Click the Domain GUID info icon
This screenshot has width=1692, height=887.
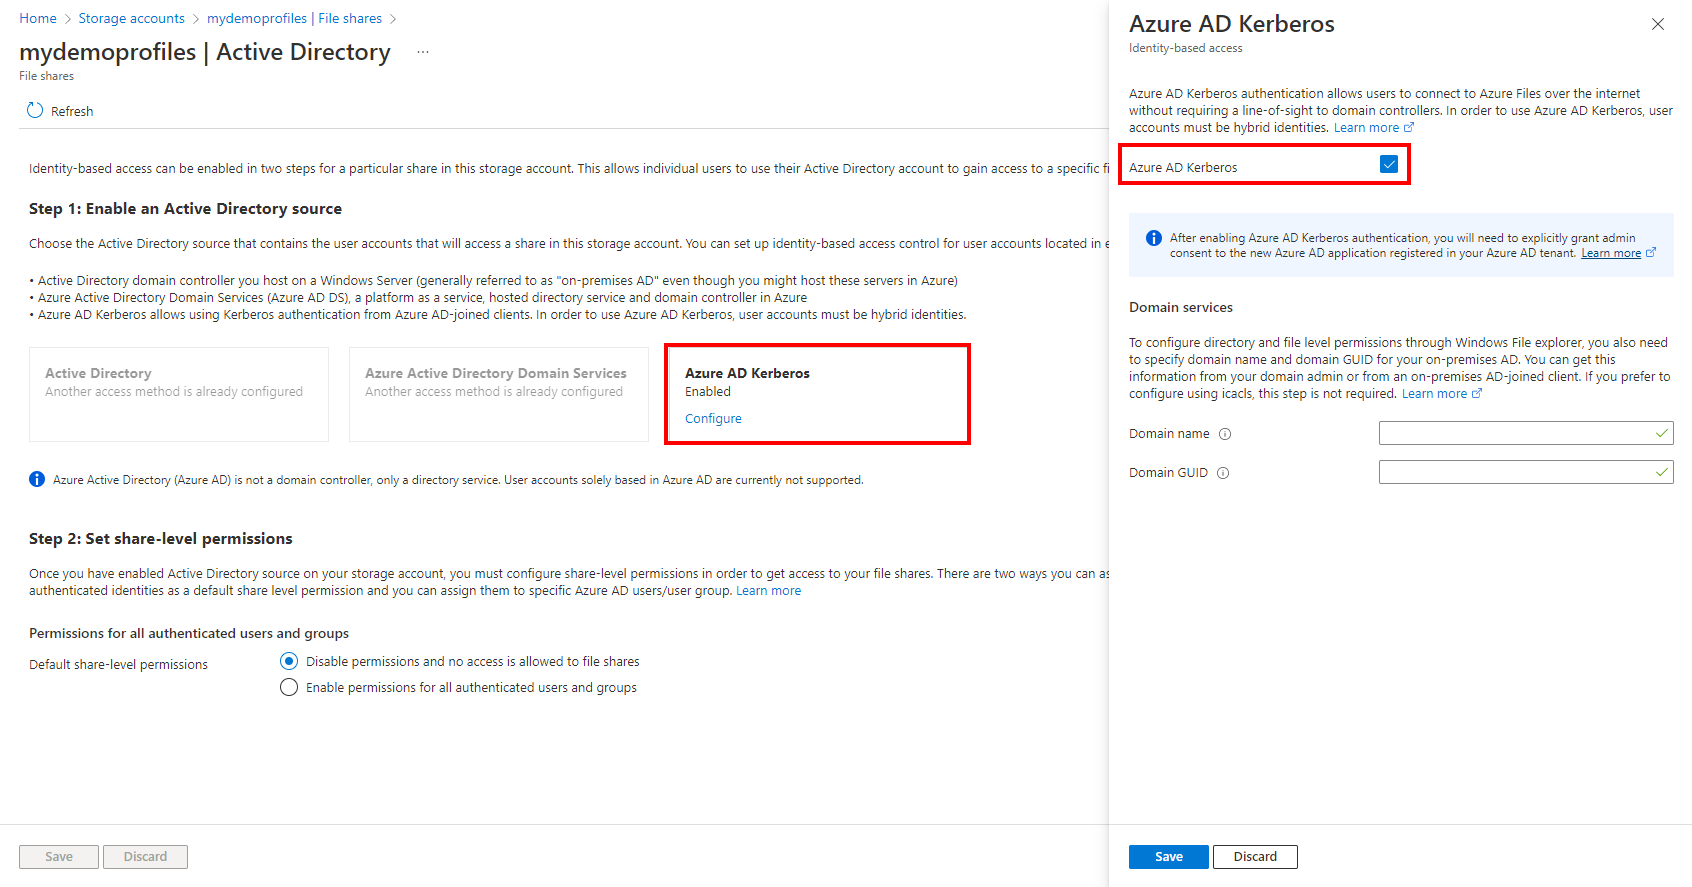click(x=1223, y=473)
